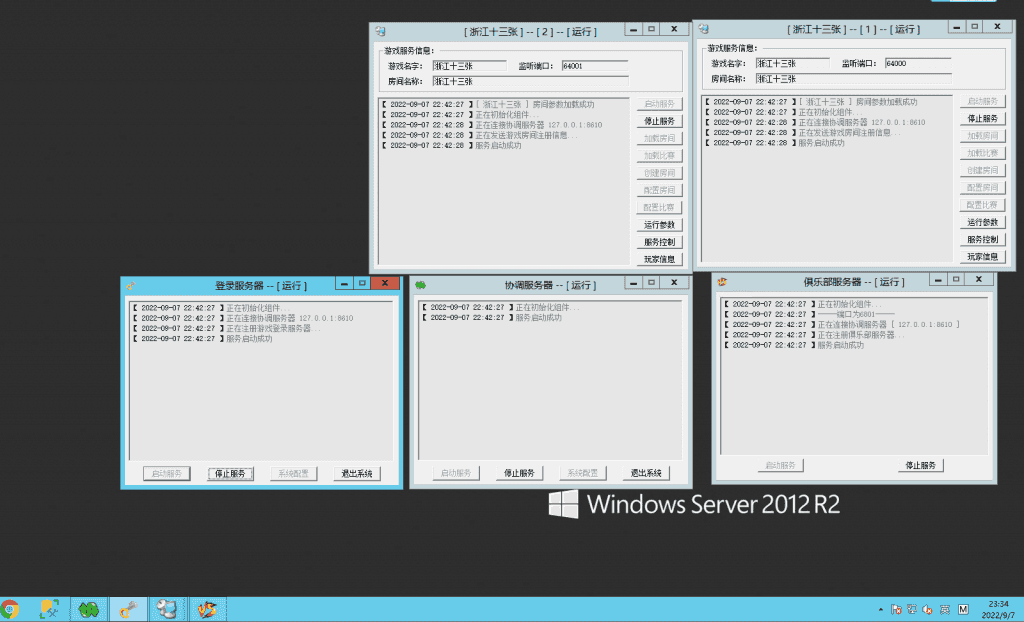1024x622 pixels.
Task: Click 退出系统 in 协调服务器 window
Action: pyautogui.click(x=646, y=473)
